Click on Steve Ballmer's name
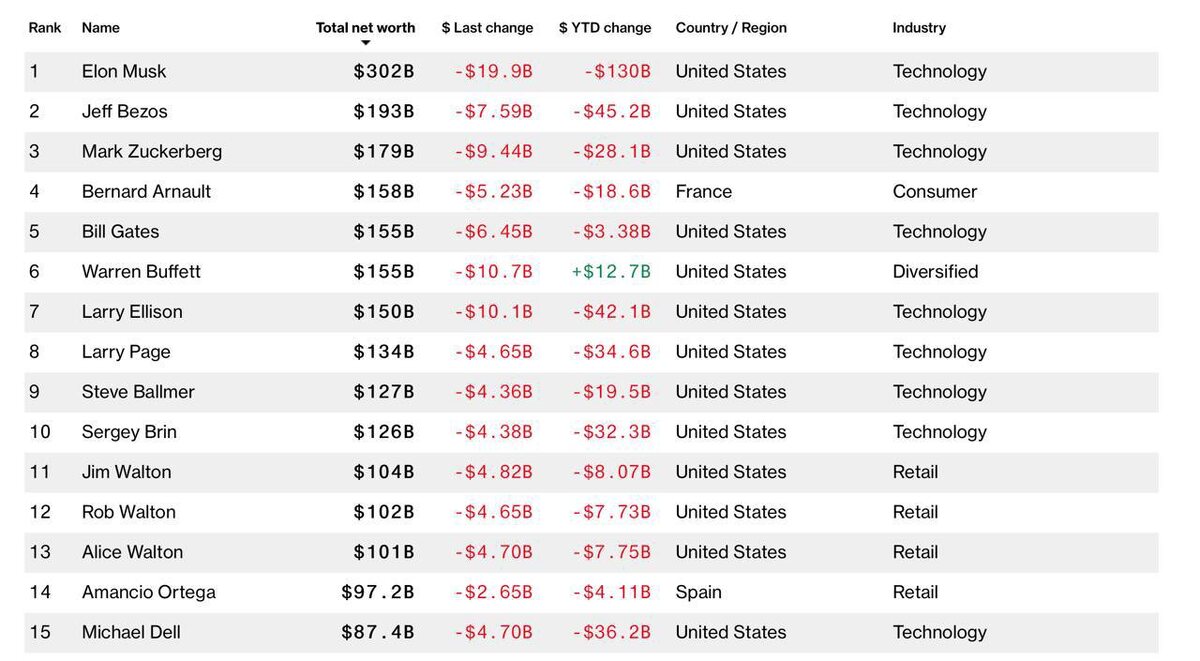This screenshot has width=1200, height=661. pyautogui.click(x=138, y=392)
